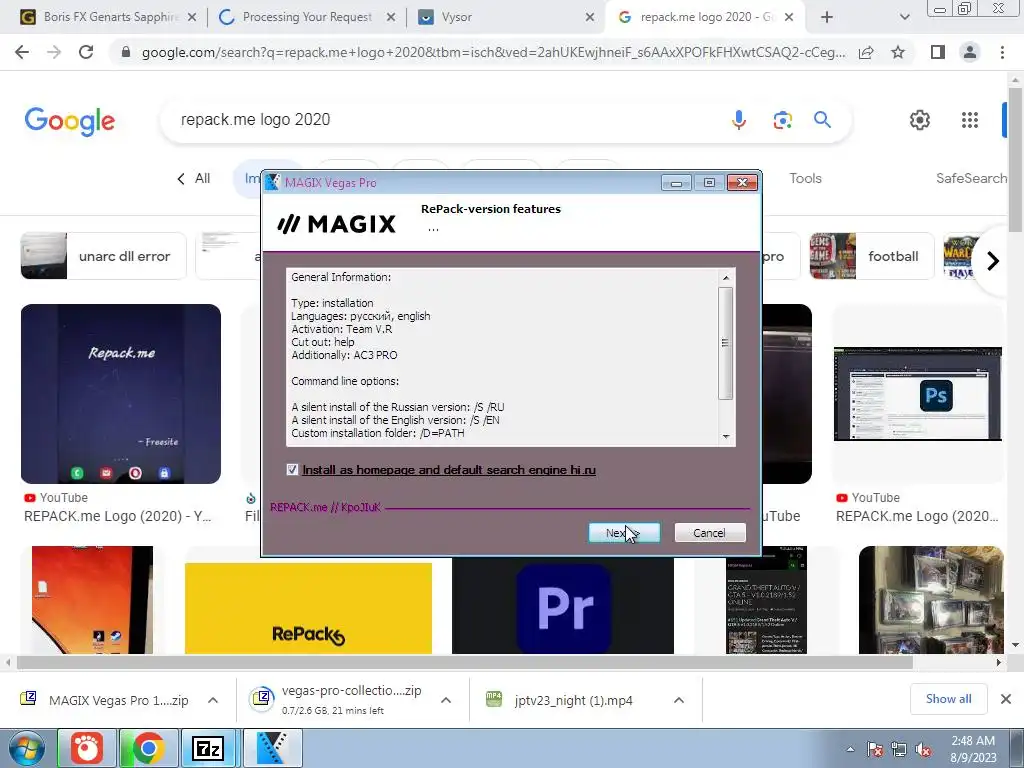
Task: Close the repack.me logo 2020 tab
Action: (x=789, y=18)
